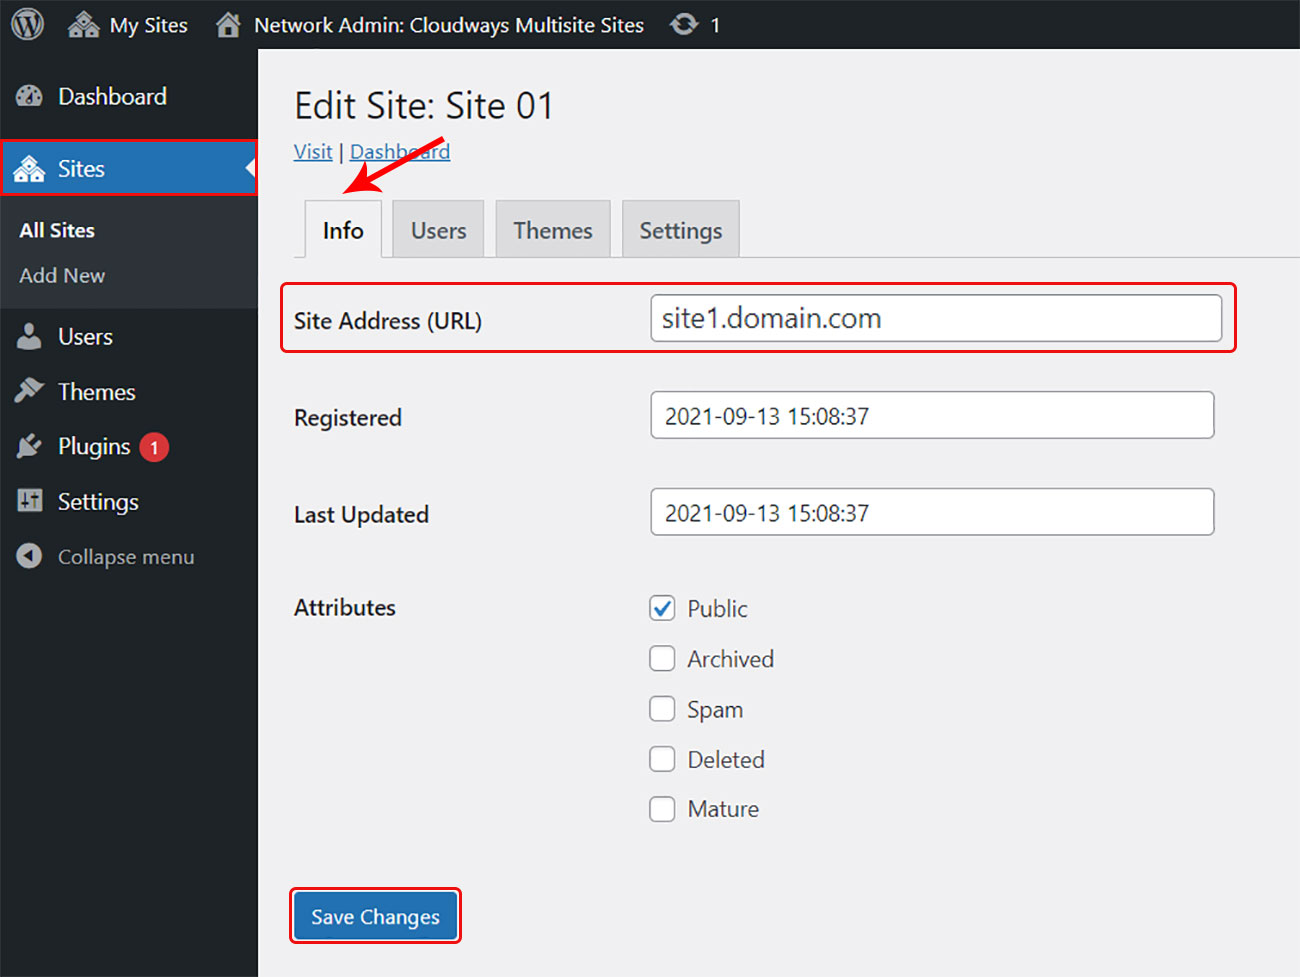The image size is (1300, 977).
Task: Enable the Archived checkbox
Action: tap(662, 658)
